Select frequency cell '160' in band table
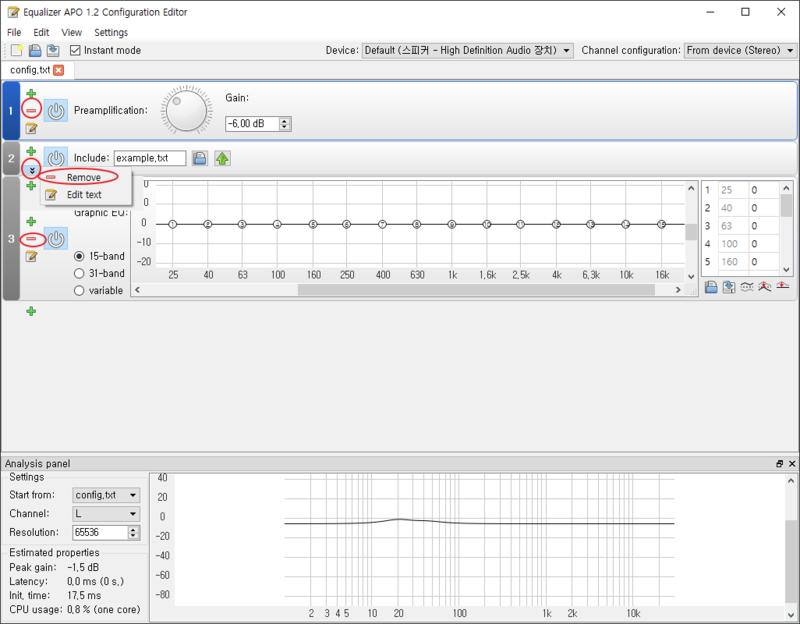Viewport: 800px width, 624px height. [733, 262]
